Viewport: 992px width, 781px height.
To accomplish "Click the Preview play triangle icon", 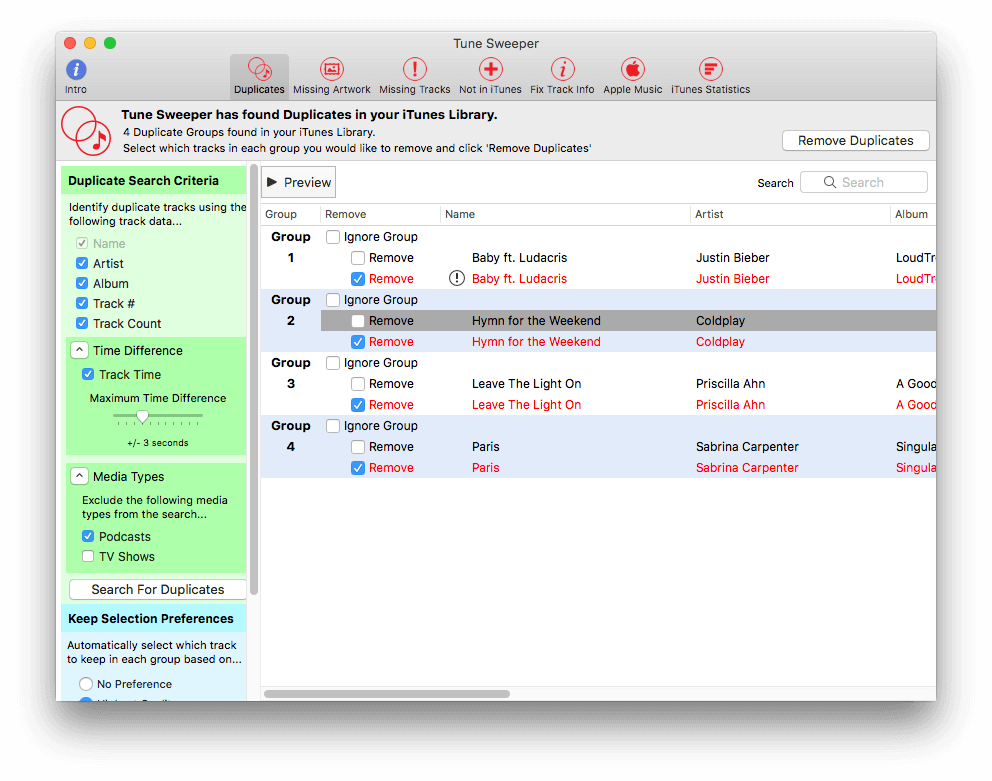I will tap(272, 182).
